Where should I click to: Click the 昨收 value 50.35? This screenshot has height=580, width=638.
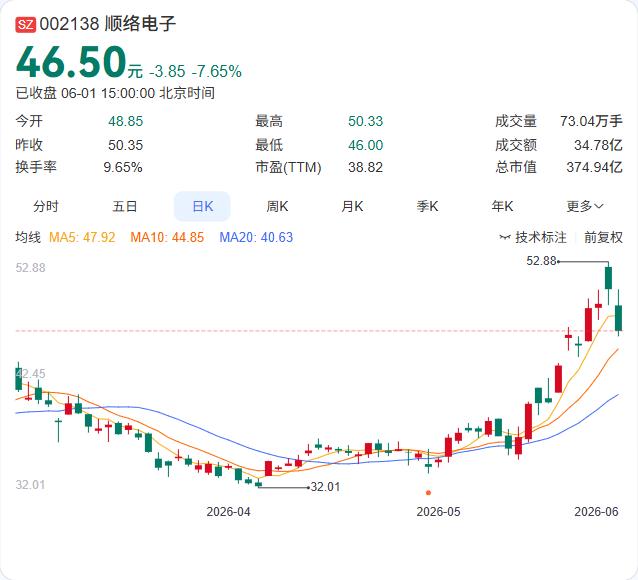[125, 145]
